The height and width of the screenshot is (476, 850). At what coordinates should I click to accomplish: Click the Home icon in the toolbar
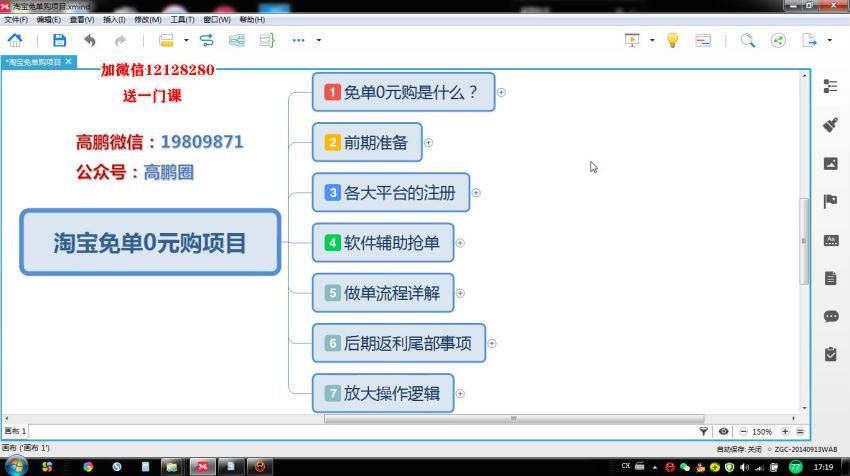pos(15,40)
